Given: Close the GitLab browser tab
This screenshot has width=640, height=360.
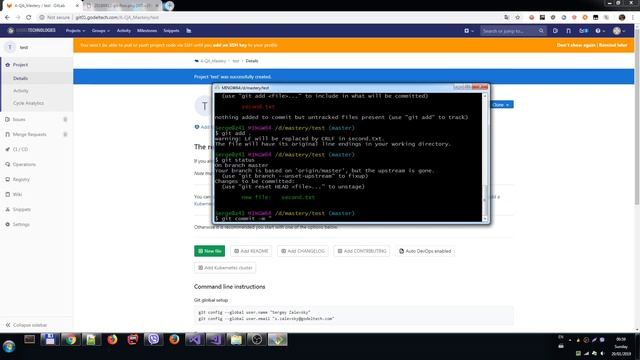Looking at the screenshot, I should tap(77, 6).
